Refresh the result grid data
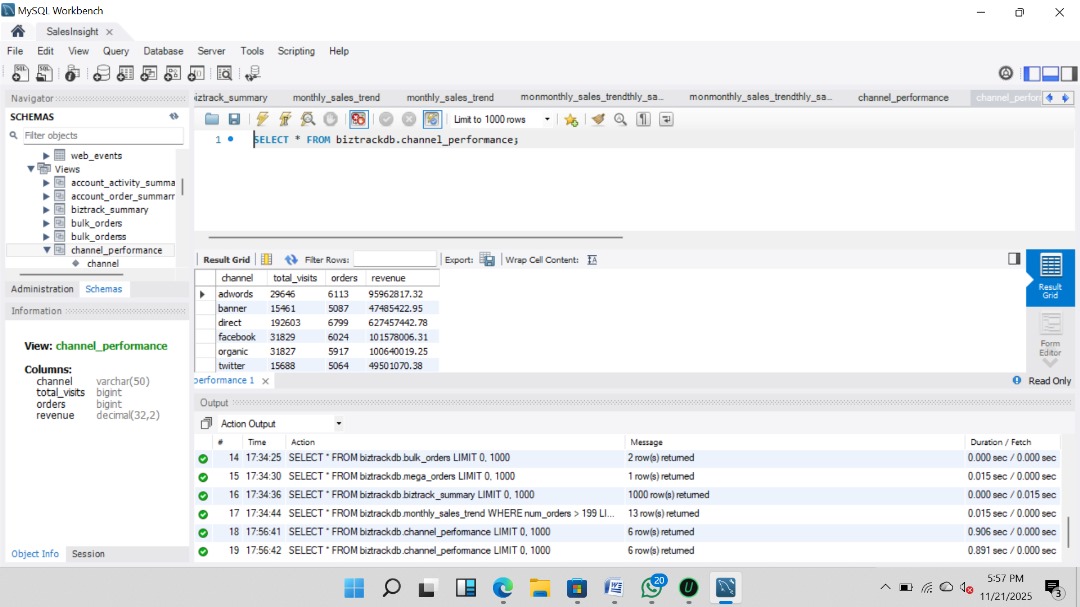This screenshot has height=607, width=1080. point(291,260)
